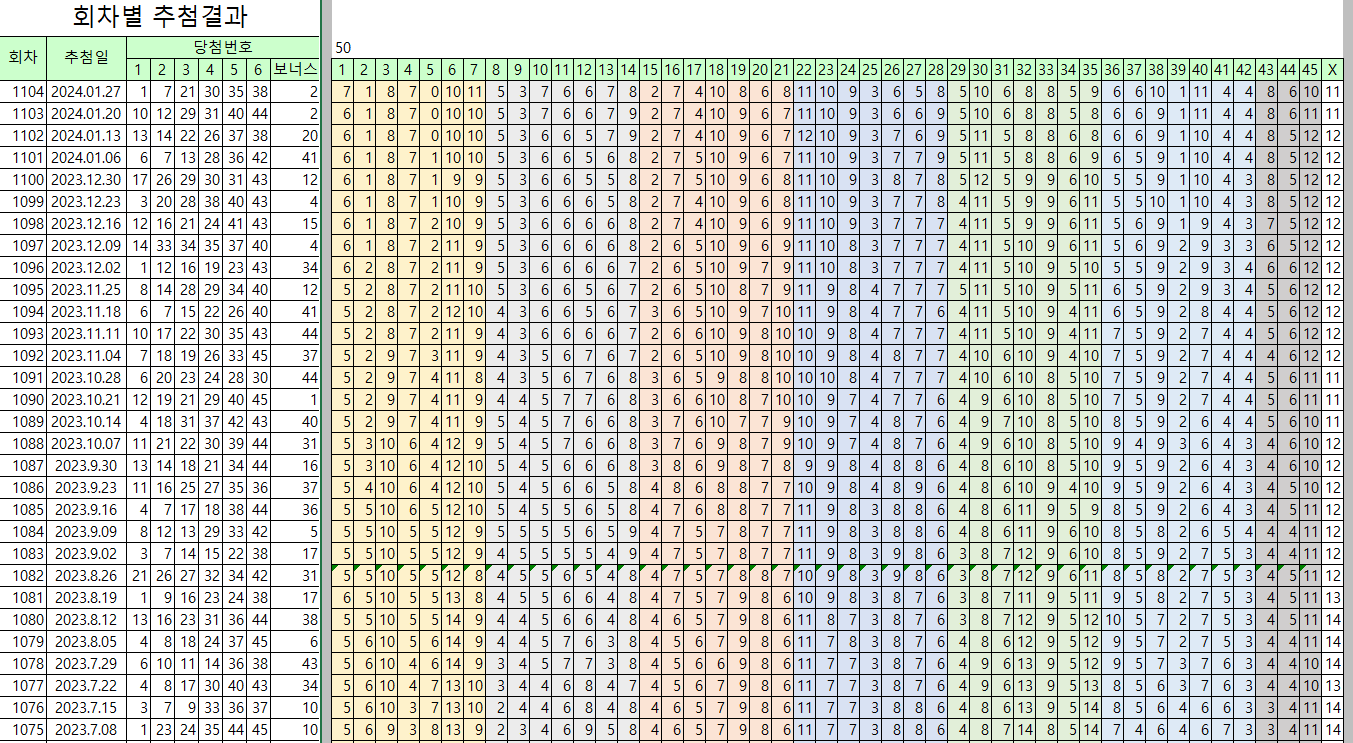This screenshot has height=743, width=1353.
Task: Select bonus number 41 in round 1101 row
Action: pos(295,158)
